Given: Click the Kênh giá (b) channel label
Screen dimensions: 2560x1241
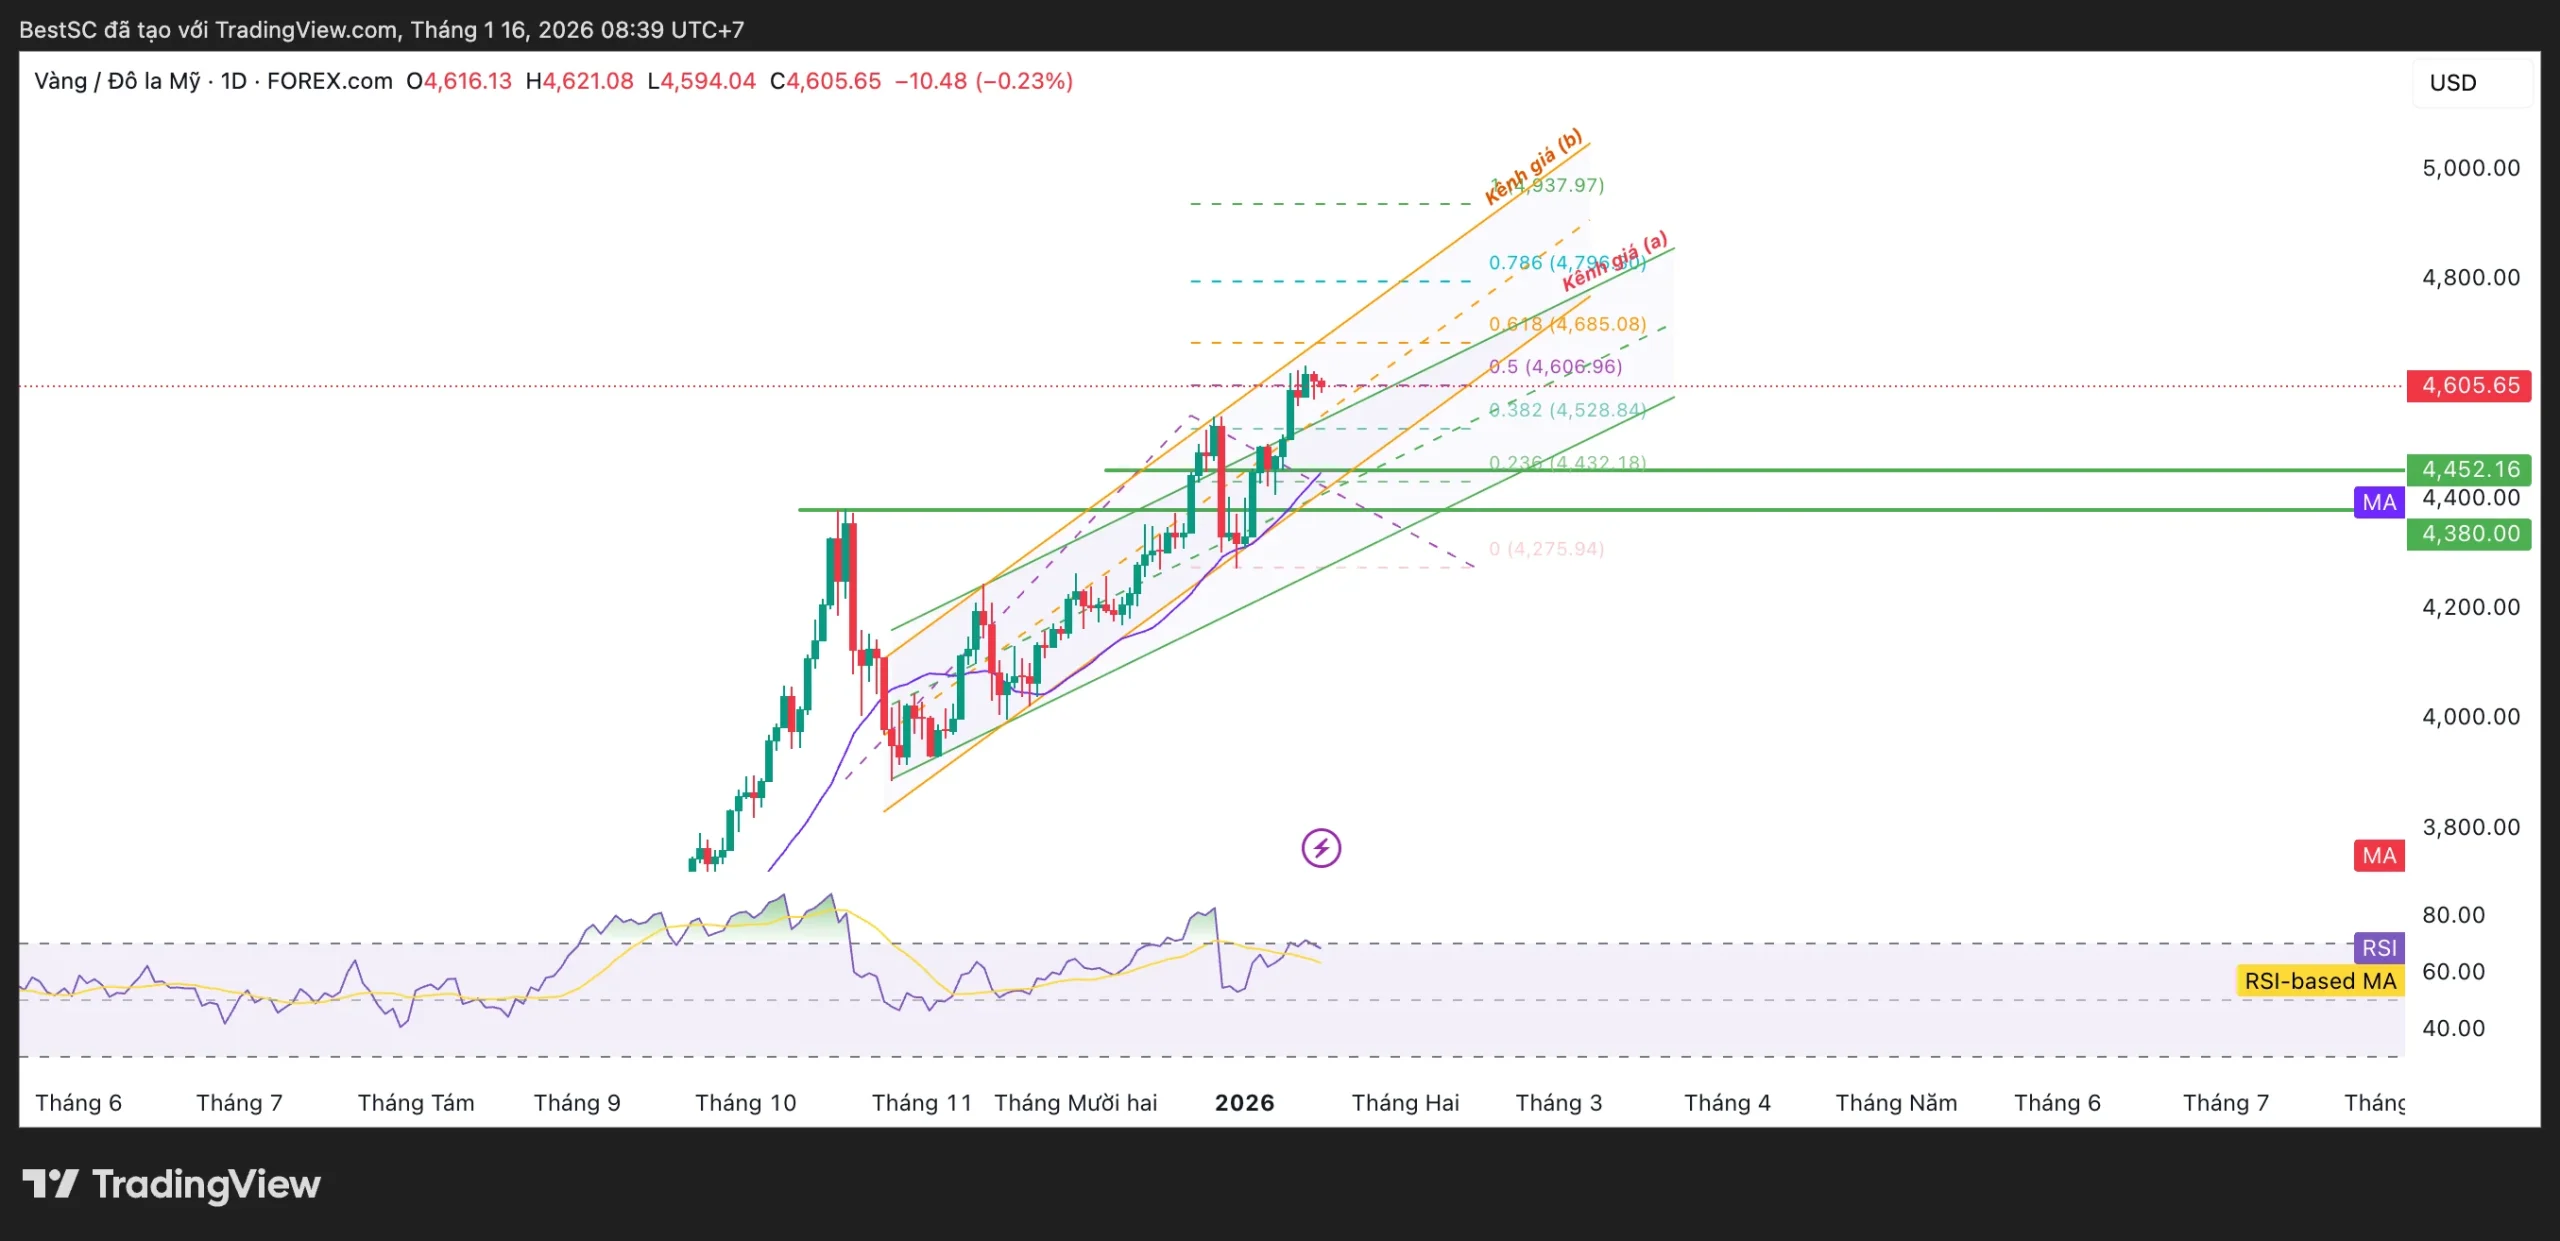Looking at the screenshot, I should [1533, 165].
